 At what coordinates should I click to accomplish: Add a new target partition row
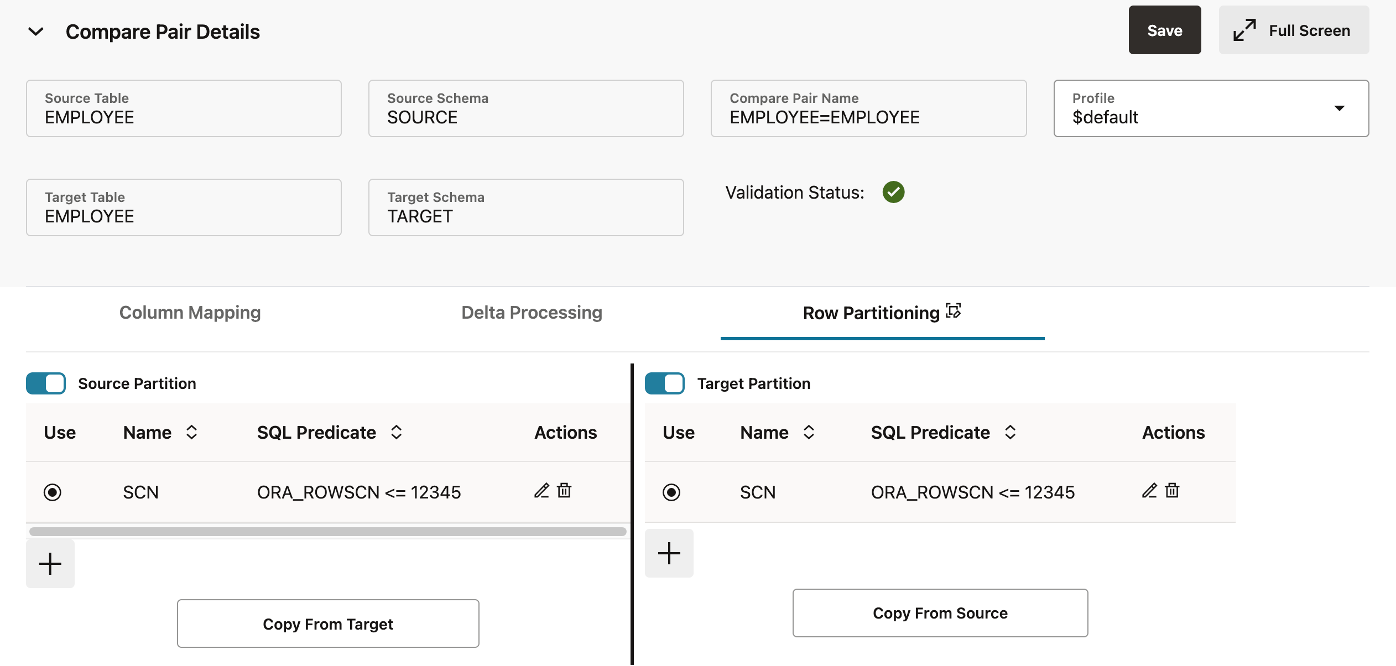coord(669,554)
